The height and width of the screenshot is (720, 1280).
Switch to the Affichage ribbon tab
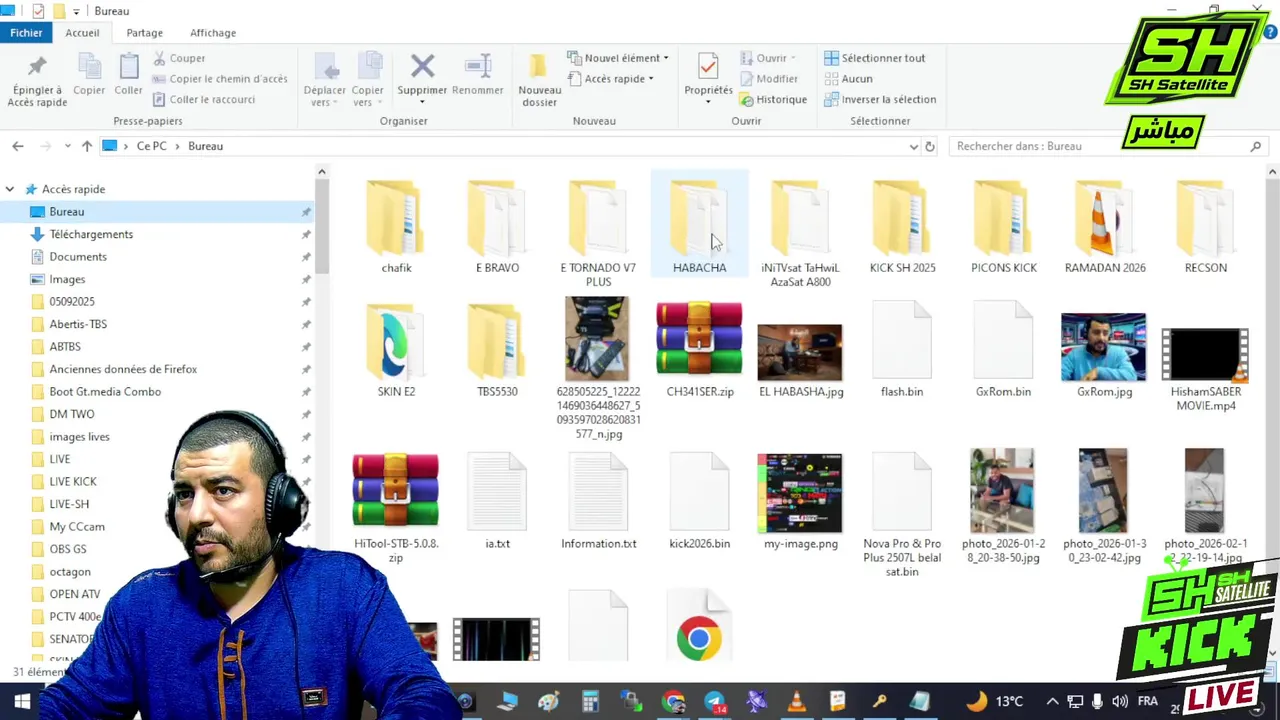click(x=213, y=32)
